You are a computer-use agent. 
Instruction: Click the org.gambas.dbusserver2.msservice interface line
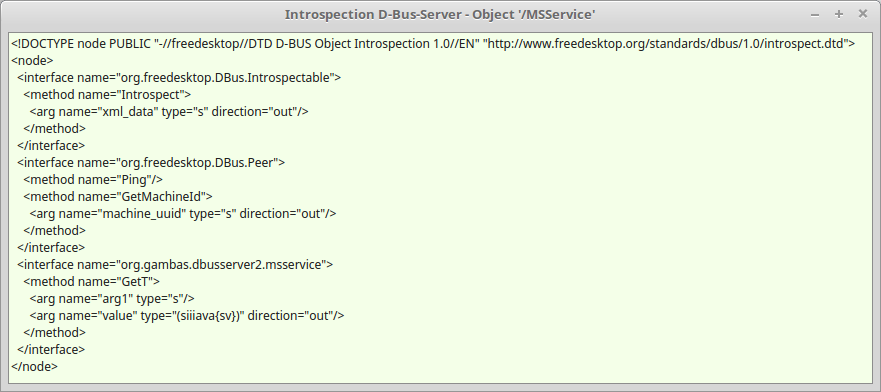175,265
